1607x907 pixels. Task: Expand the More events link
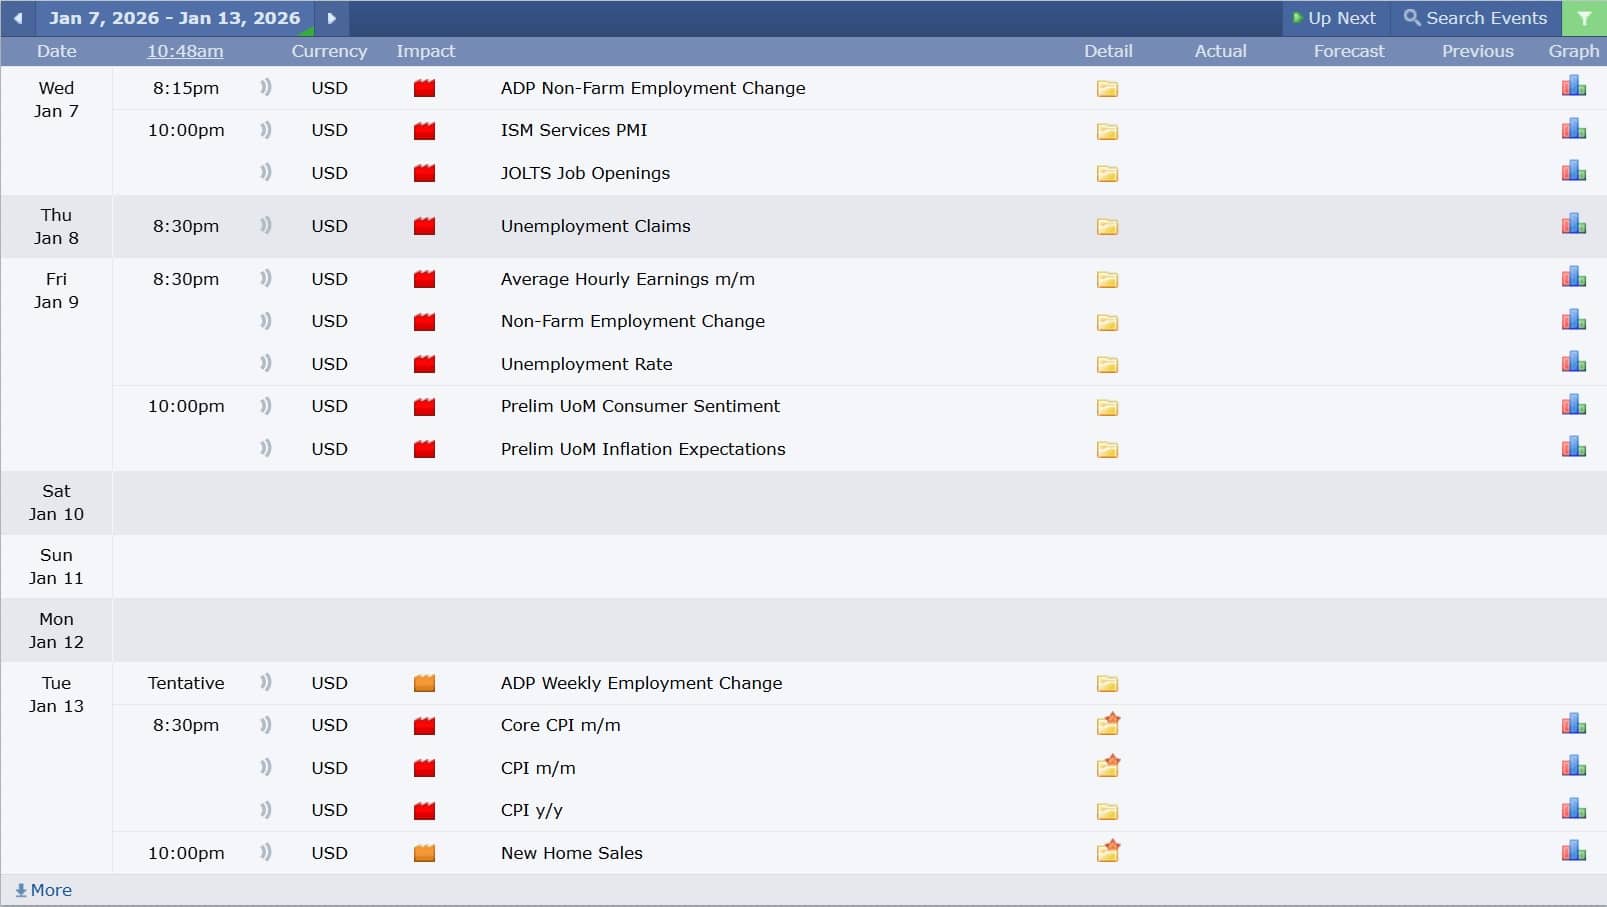43,890
